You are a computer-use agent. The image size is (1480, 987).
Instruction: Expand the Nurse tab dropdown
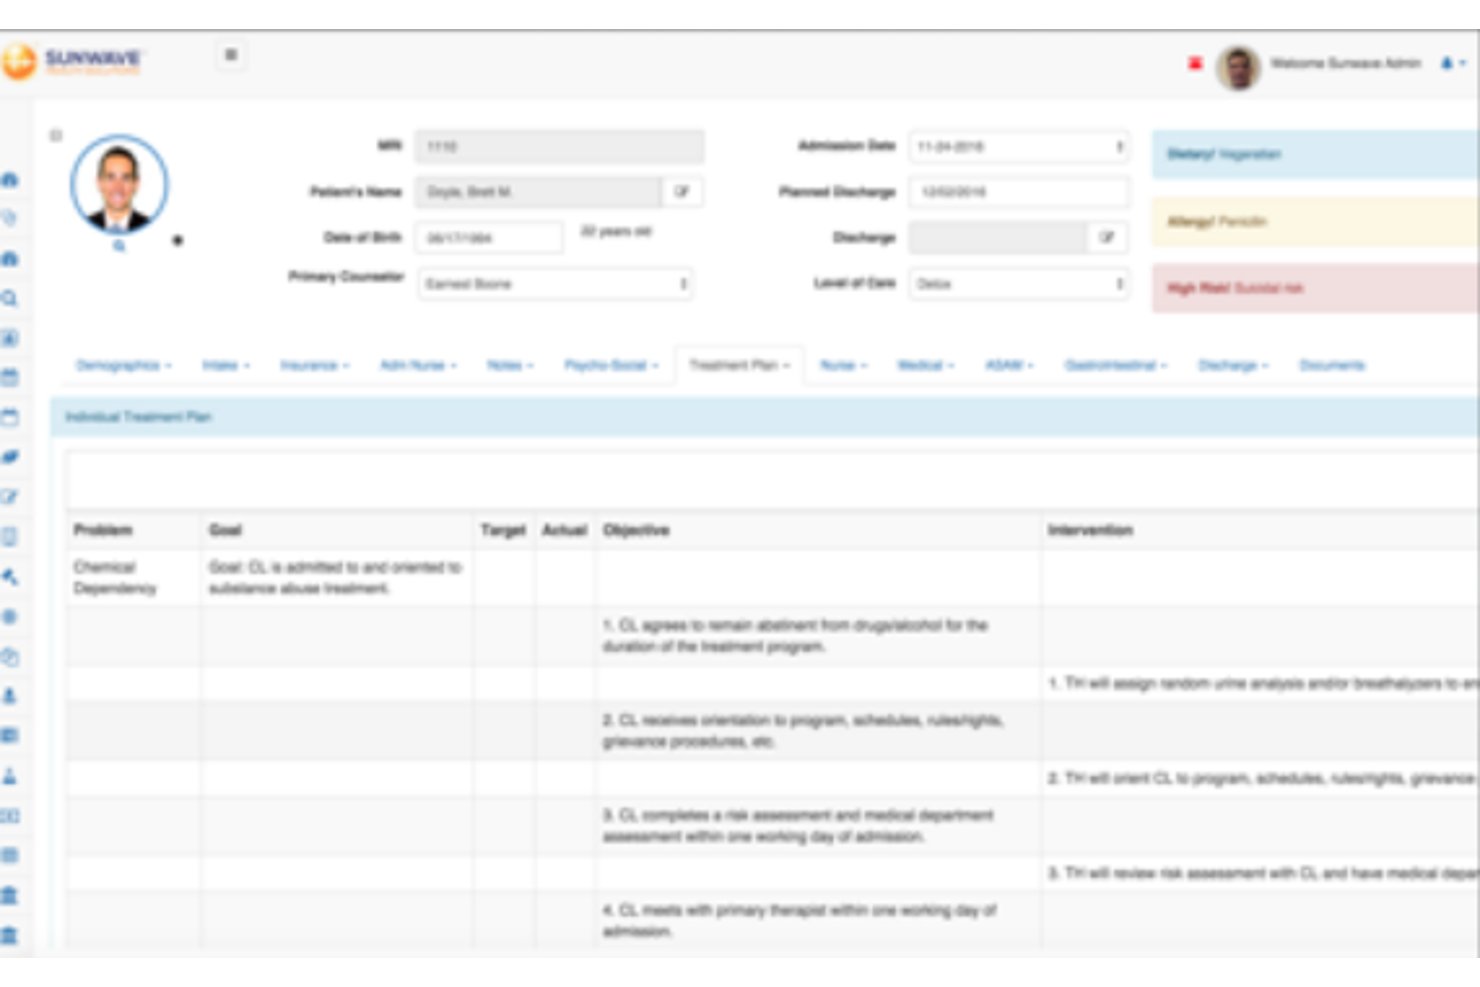[x=843, y=365]
